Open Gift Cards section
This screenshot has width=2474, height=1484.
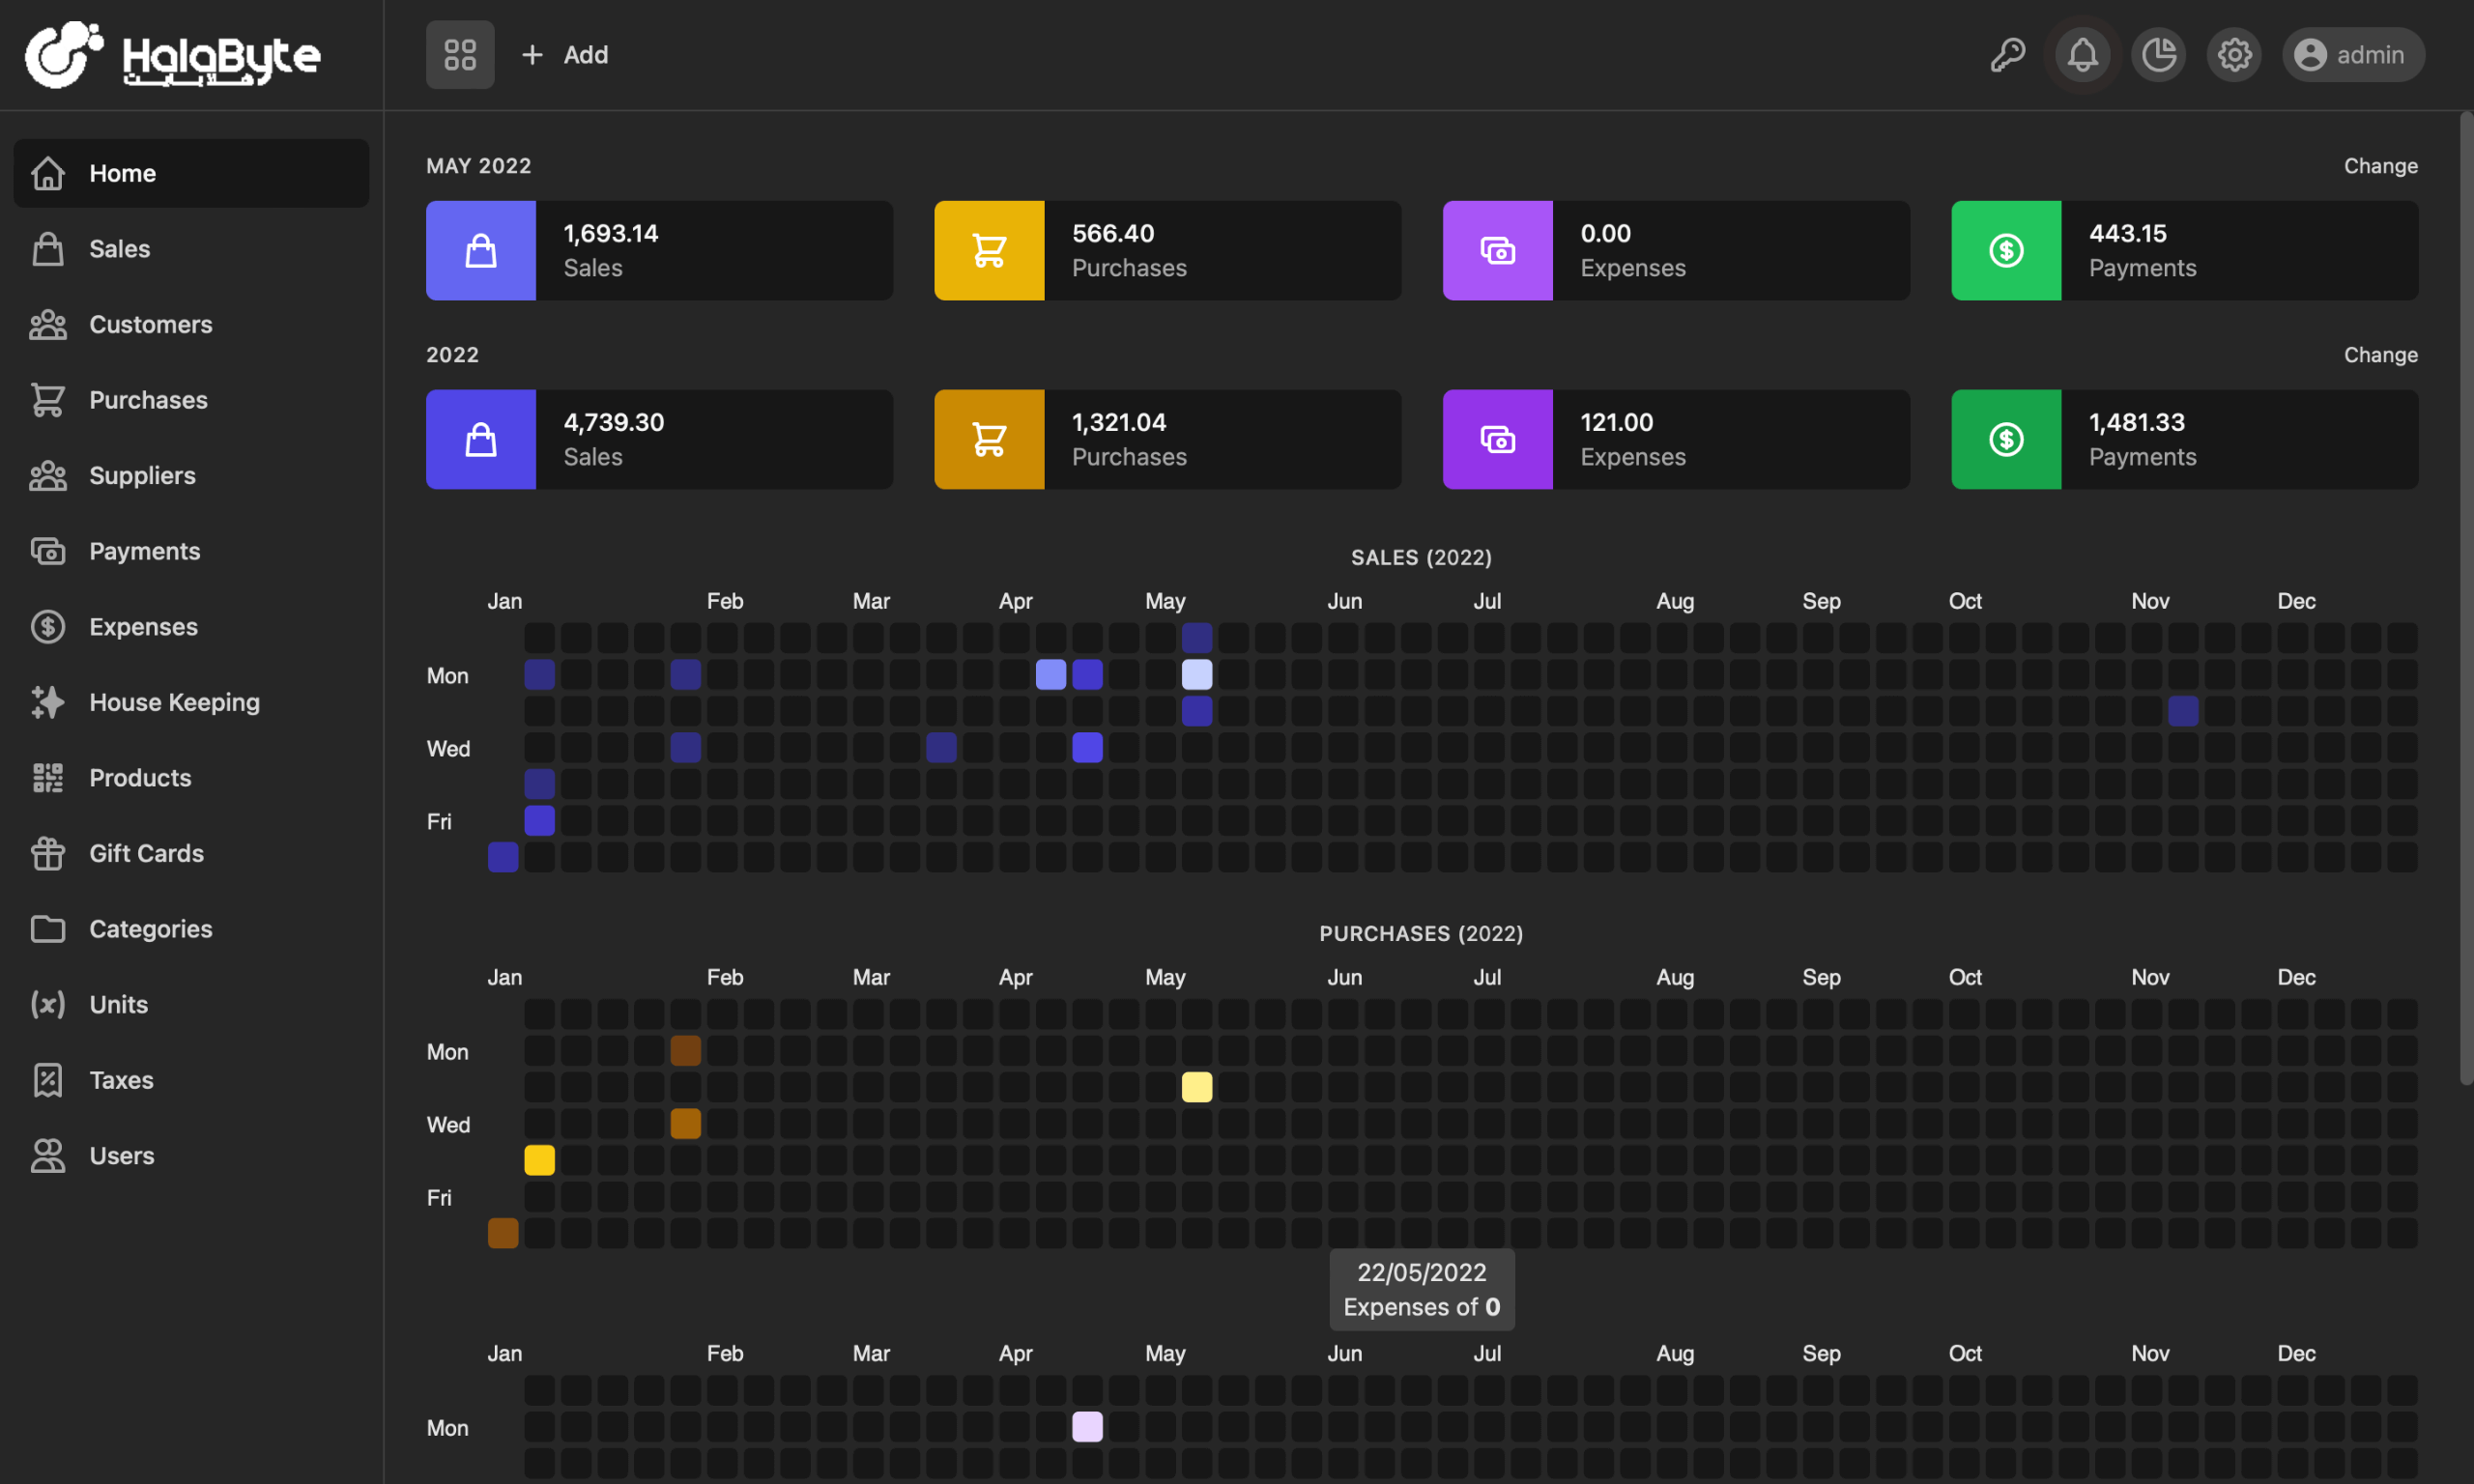146,853
